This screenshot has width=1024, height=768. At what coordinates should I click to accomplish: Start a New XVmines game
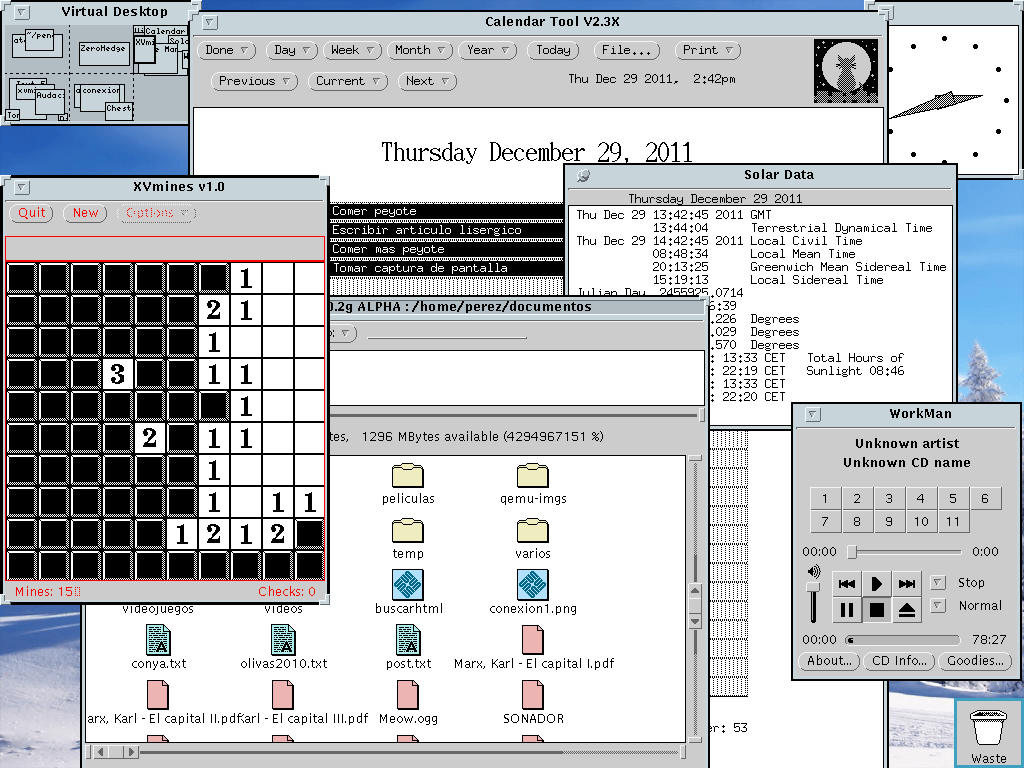(x=85, y=214)
